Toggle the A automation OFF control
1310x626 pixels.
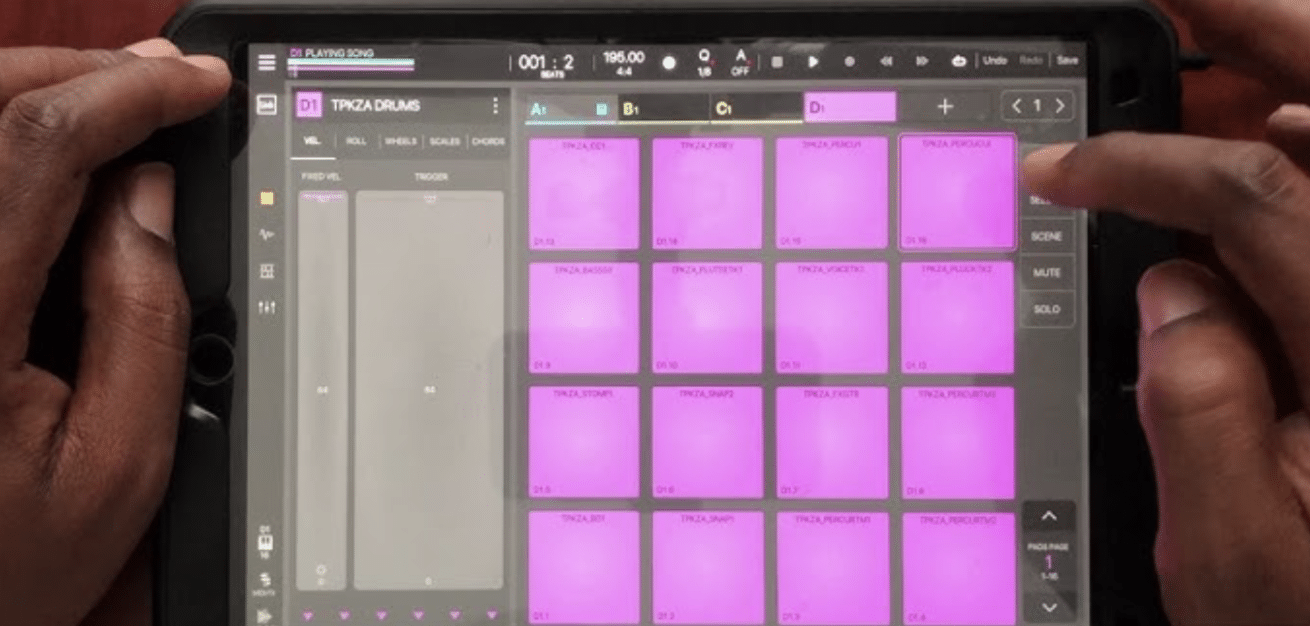click(741, 62)
